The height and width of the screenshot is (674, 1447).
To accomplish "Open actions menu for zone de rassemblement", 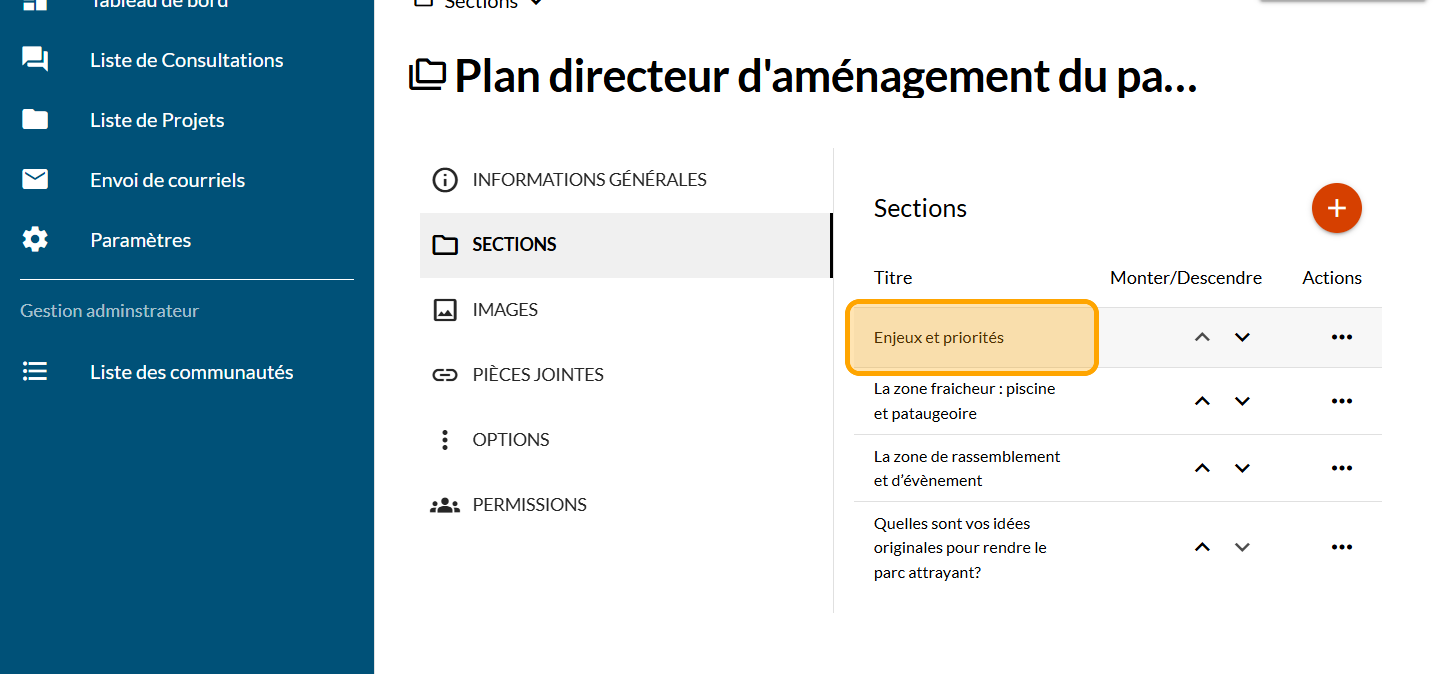I will [x=1341, y=468].
